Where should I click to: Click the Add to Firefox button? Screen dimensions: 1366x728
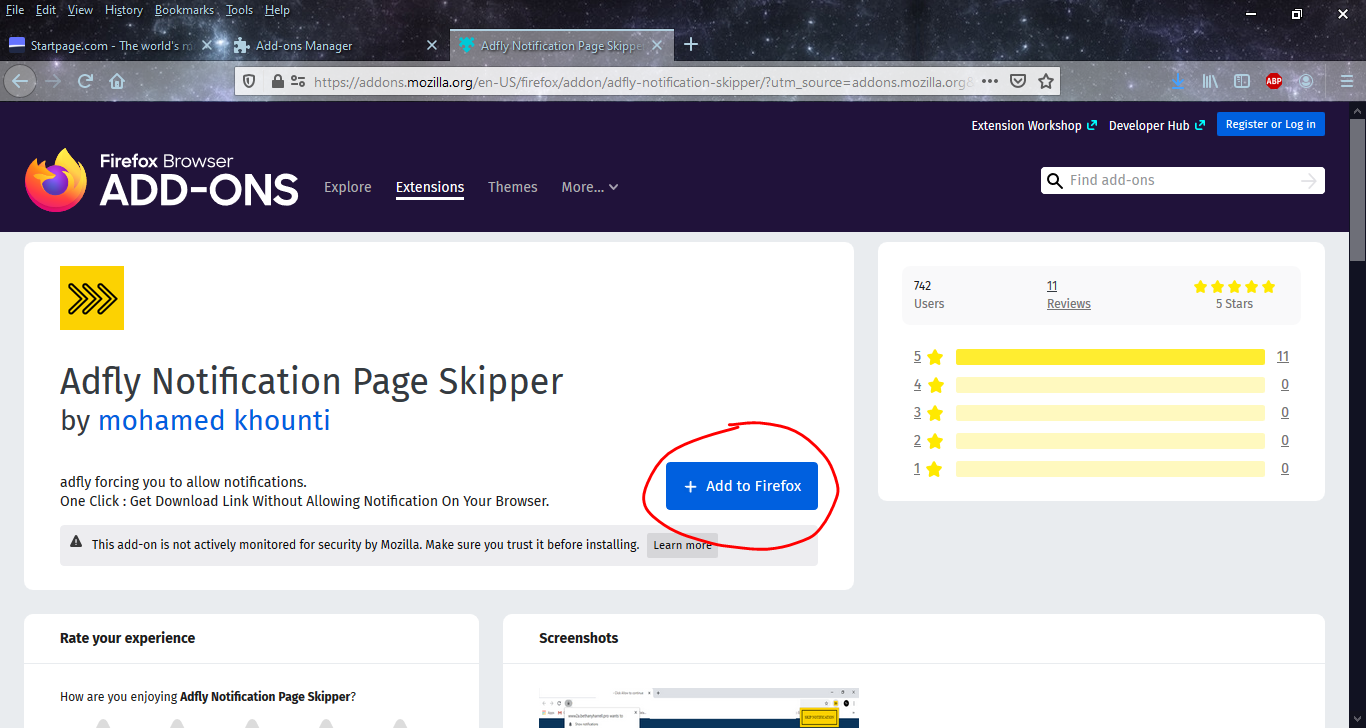pos(742,486)
